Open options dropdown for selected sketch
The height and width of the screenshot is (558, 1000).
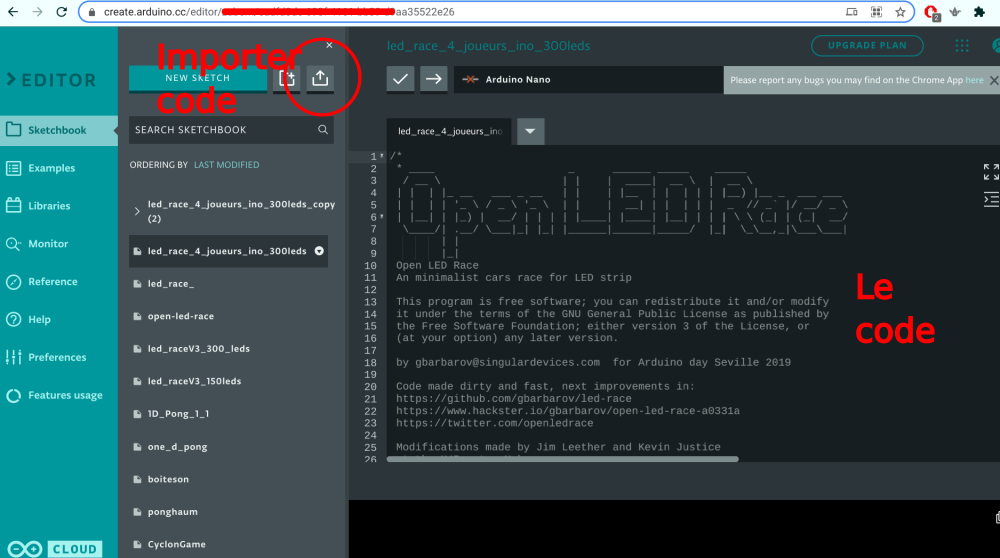(319, 251)
